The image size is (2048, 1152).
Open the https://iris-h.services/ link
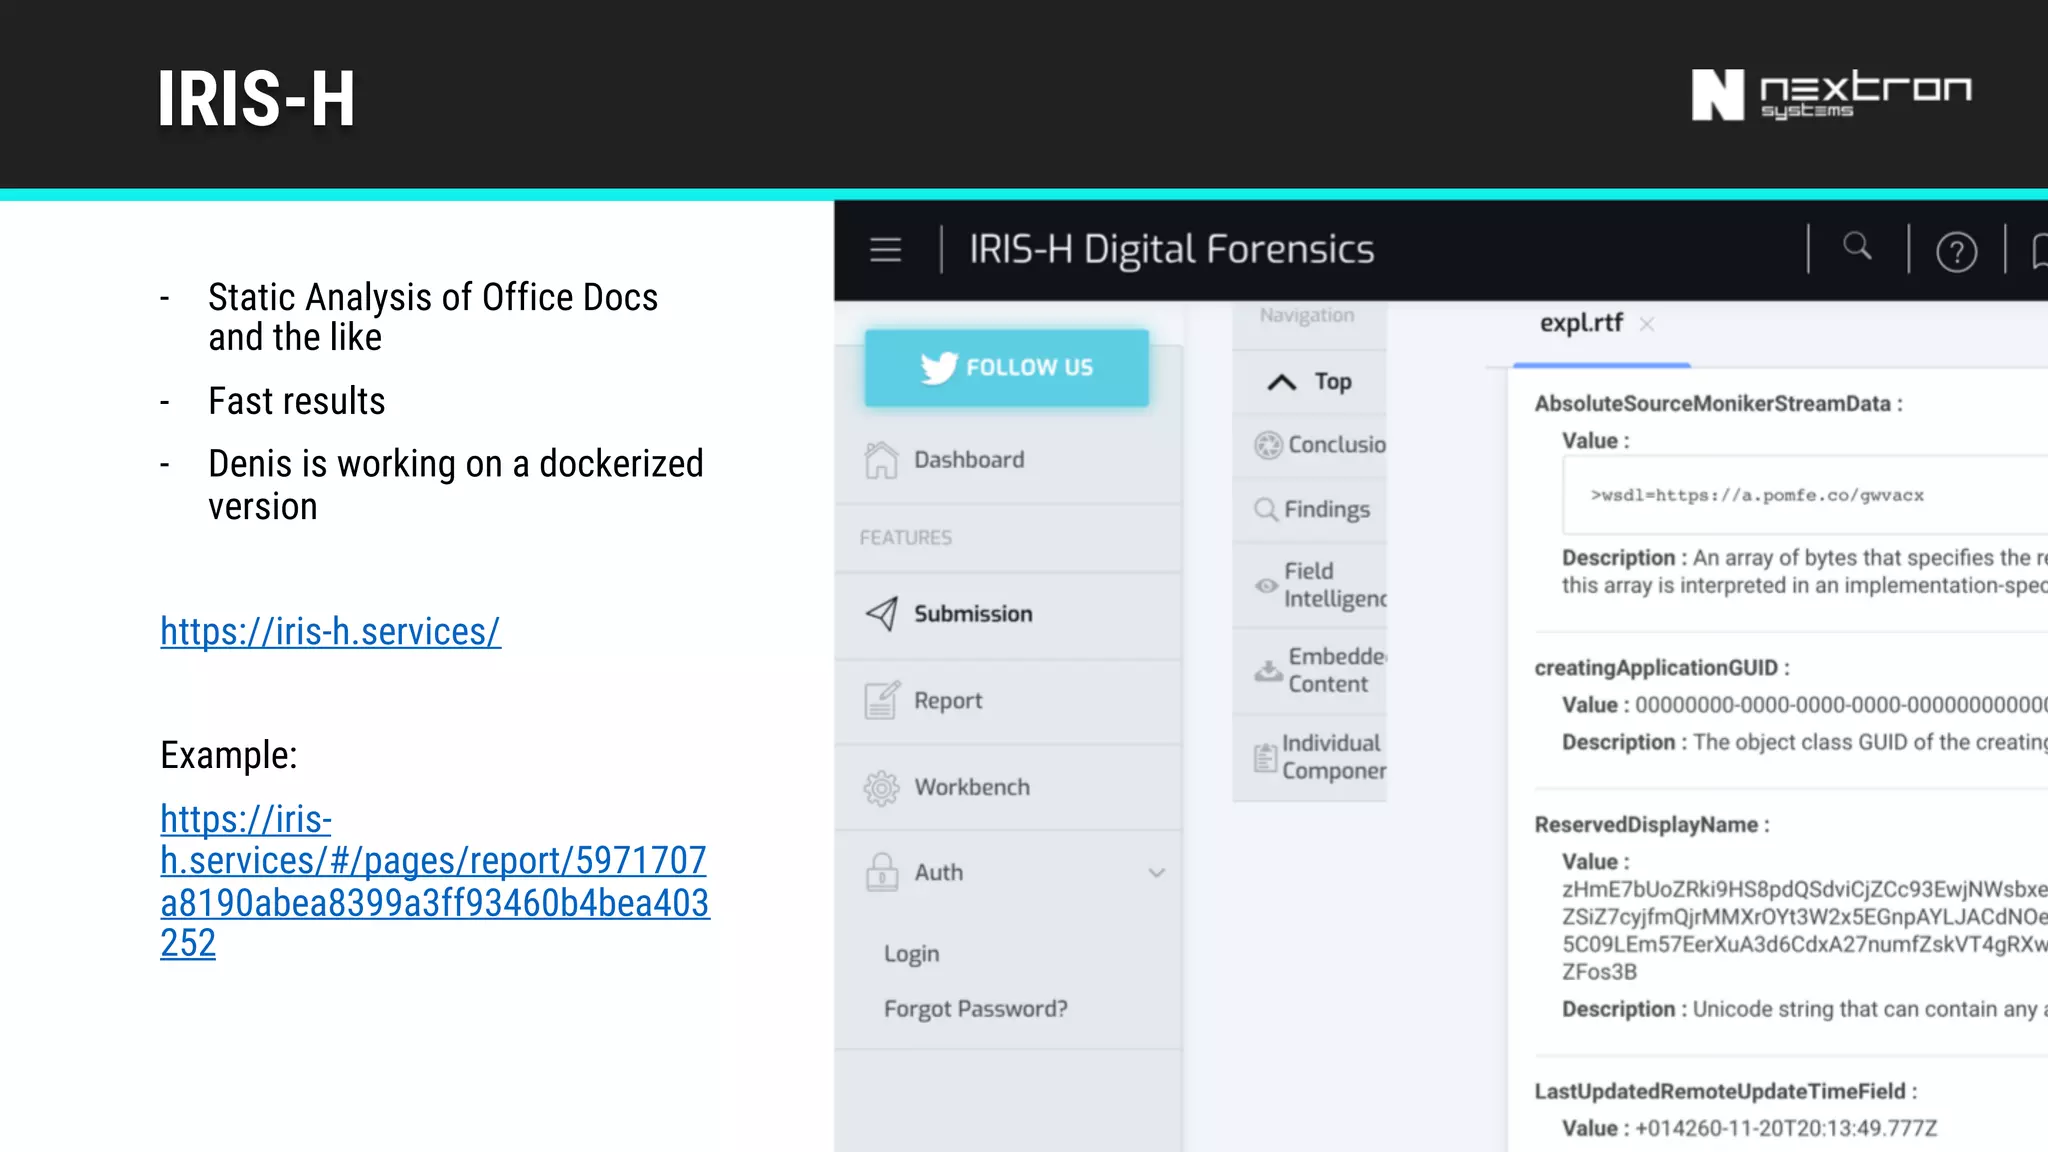coord(330,632)
